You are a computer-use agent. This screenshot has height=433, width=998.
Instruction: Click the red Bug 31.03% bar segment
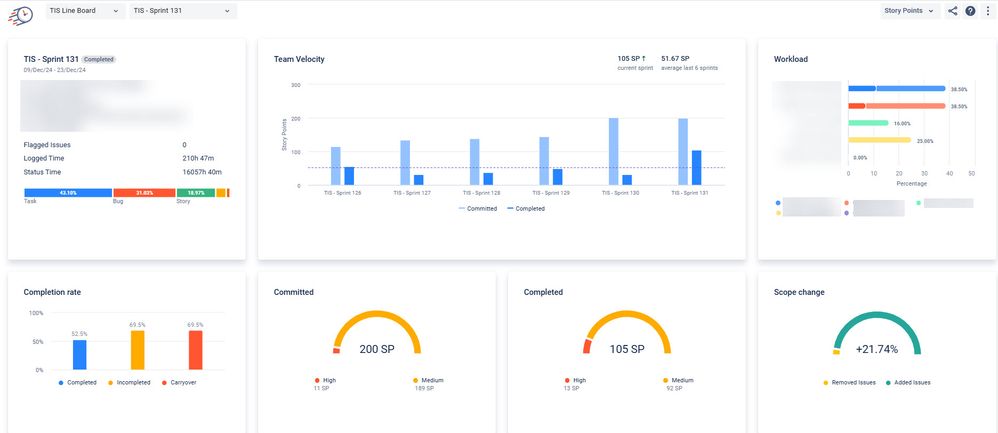tap(144, 192)
